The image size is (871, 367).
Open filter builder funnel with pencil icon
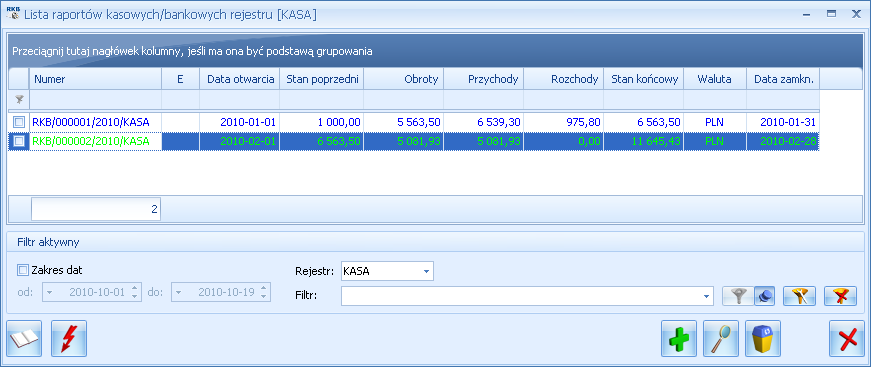[x=799, y=296]
